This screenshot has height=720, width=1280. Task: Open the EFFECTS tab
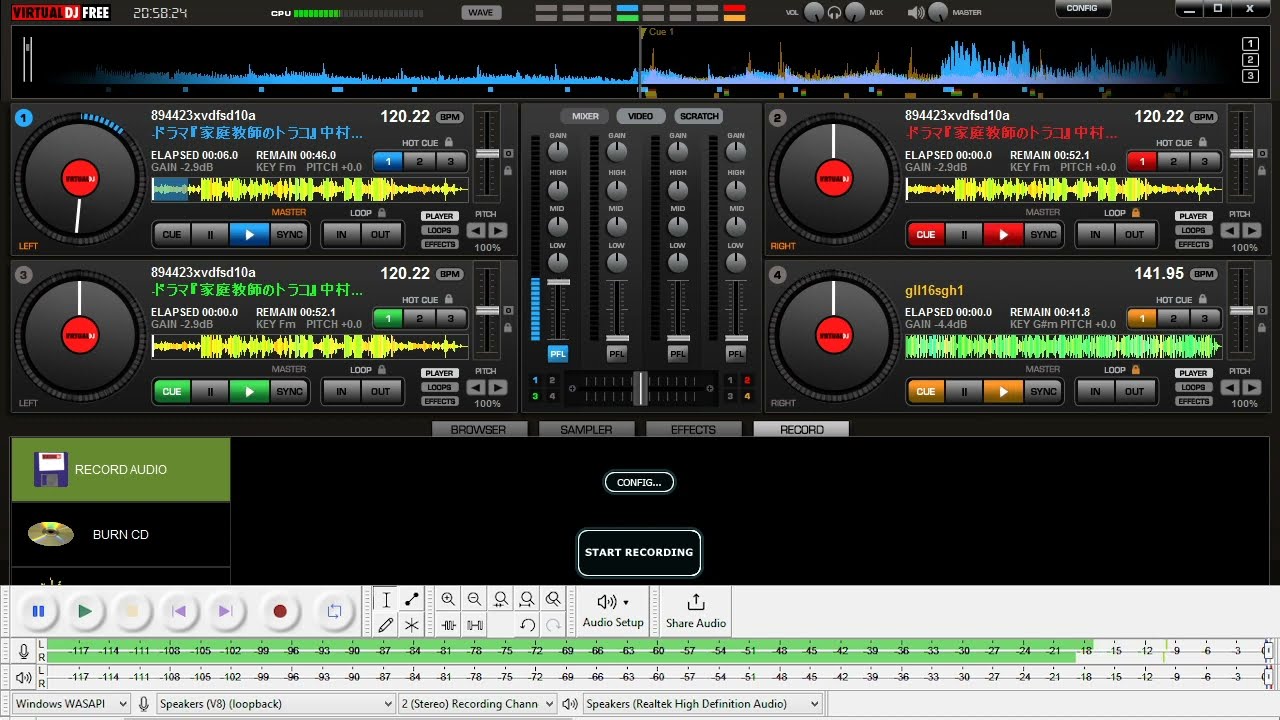(693, 430)
